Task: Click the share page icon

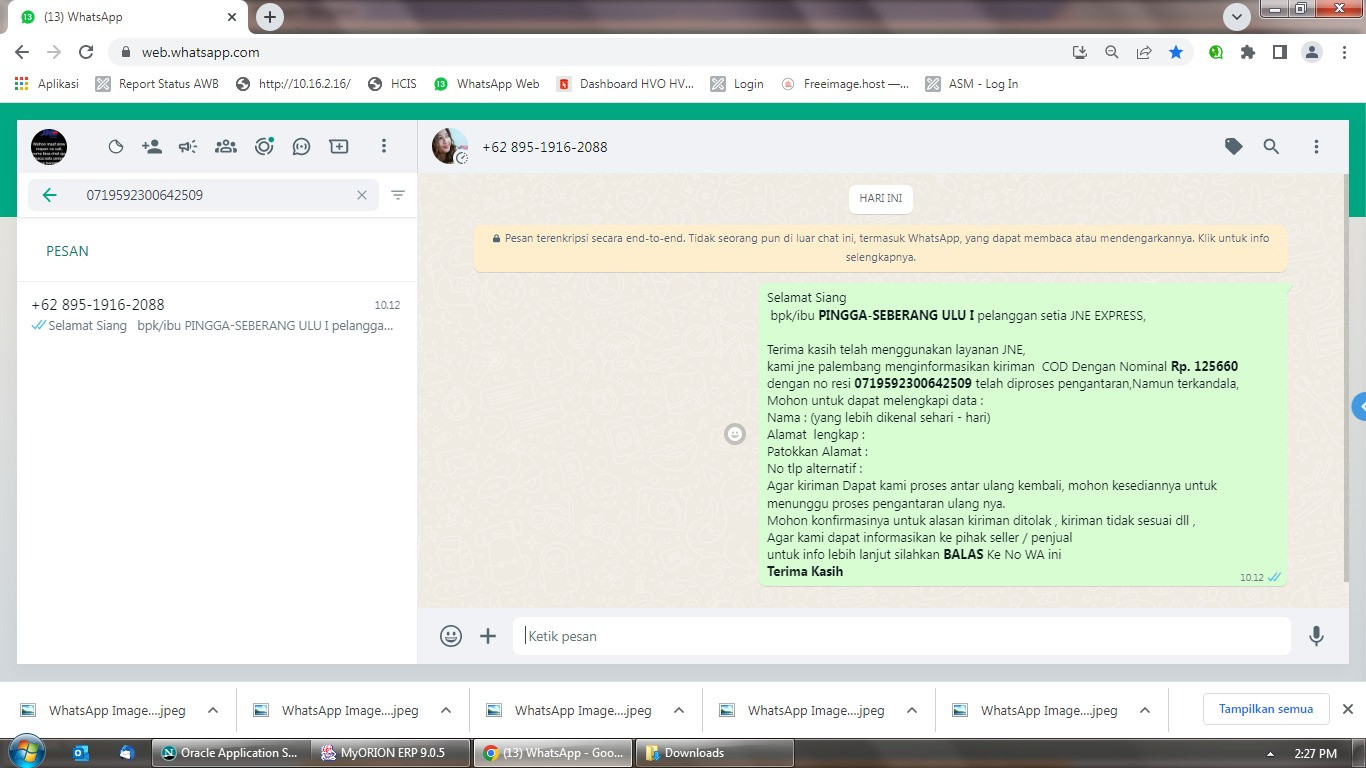Action: [x=1144, y=52]
